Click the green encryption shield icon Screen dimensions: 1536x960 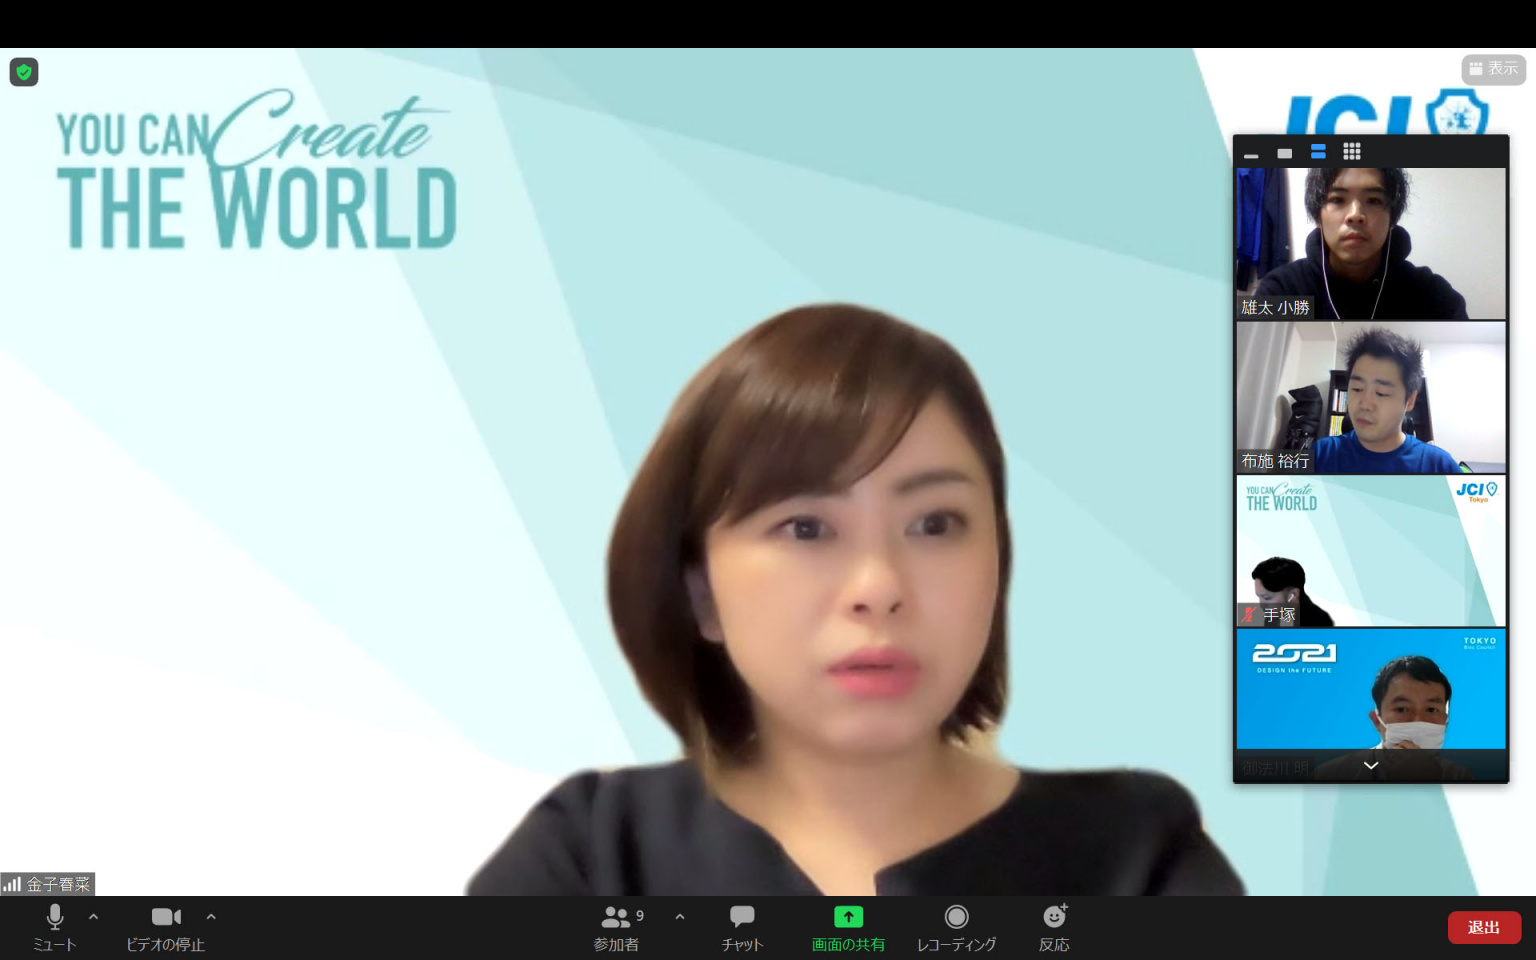point(24,73)
